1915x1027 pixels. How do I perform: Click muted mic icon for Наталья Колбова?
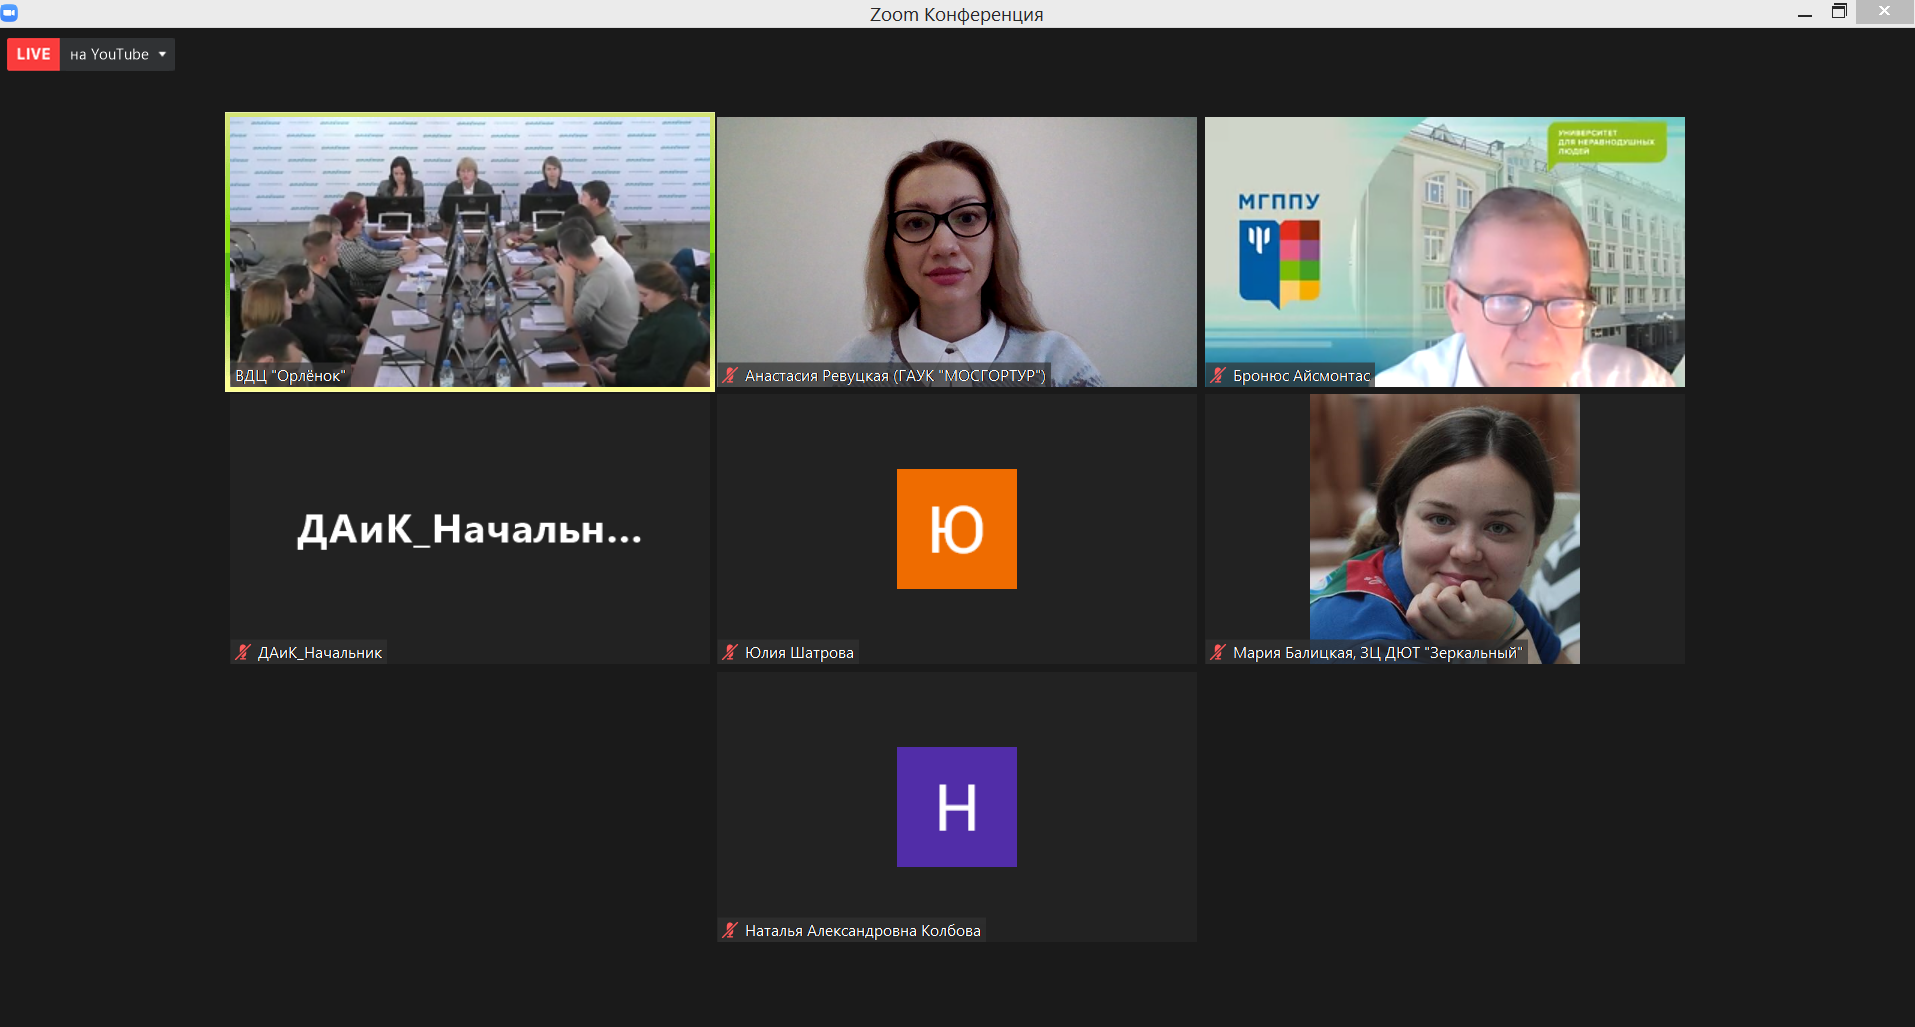(x=730, y=931)
